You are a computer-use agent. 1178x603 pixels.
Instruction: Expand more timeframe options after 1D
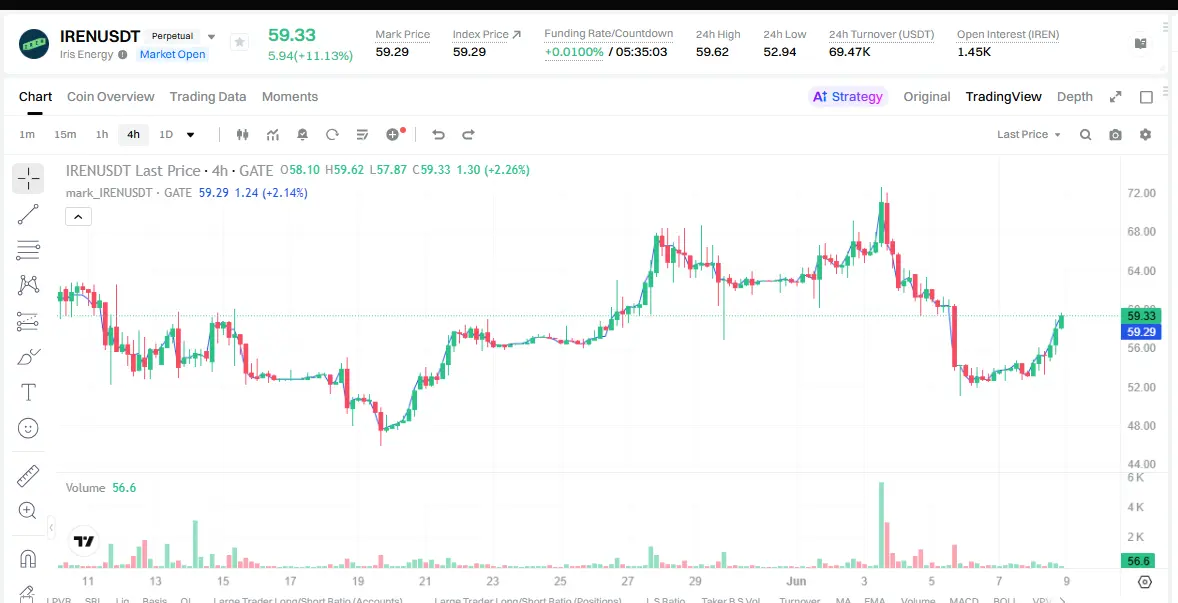click(190, 135)
